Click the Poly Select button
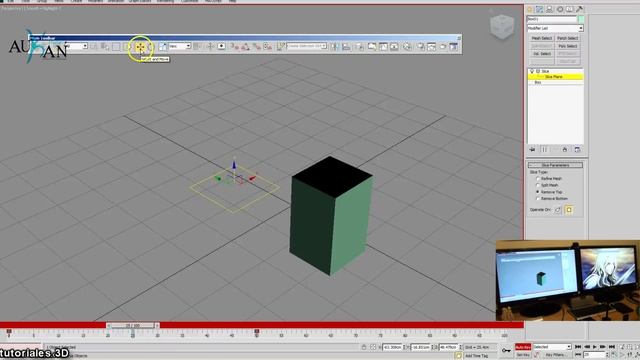This screenshot has height=360, width=640. 567,46
